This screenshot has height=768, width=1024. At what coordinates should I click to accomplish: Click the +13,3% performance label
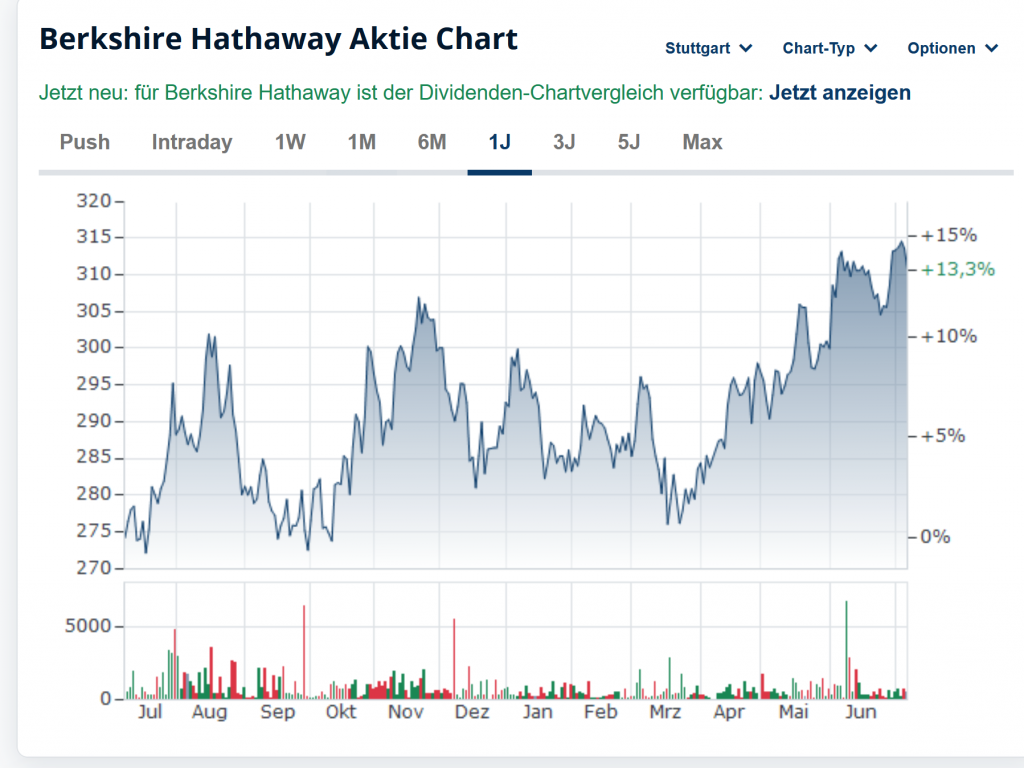[957, 269]
